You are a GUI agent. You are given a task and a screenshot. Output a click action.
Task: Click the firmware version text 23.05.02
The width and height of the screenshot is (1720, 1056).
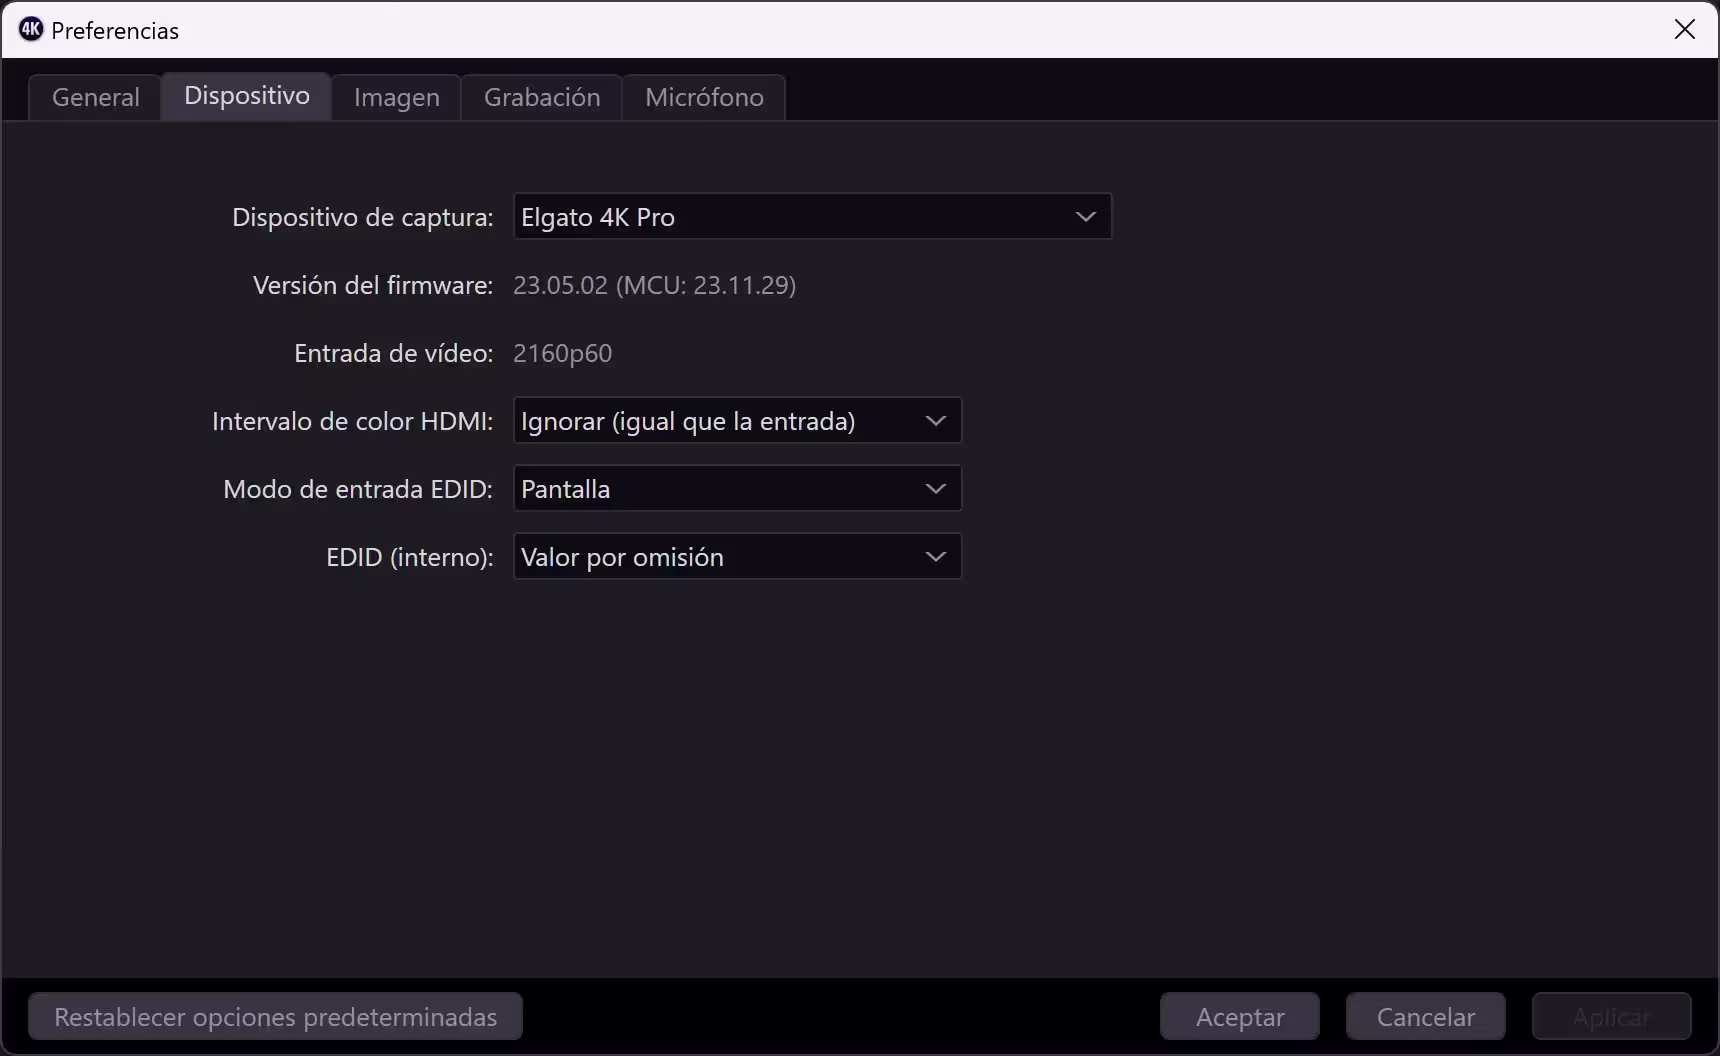pyautogui.click(x=560, y=285)
